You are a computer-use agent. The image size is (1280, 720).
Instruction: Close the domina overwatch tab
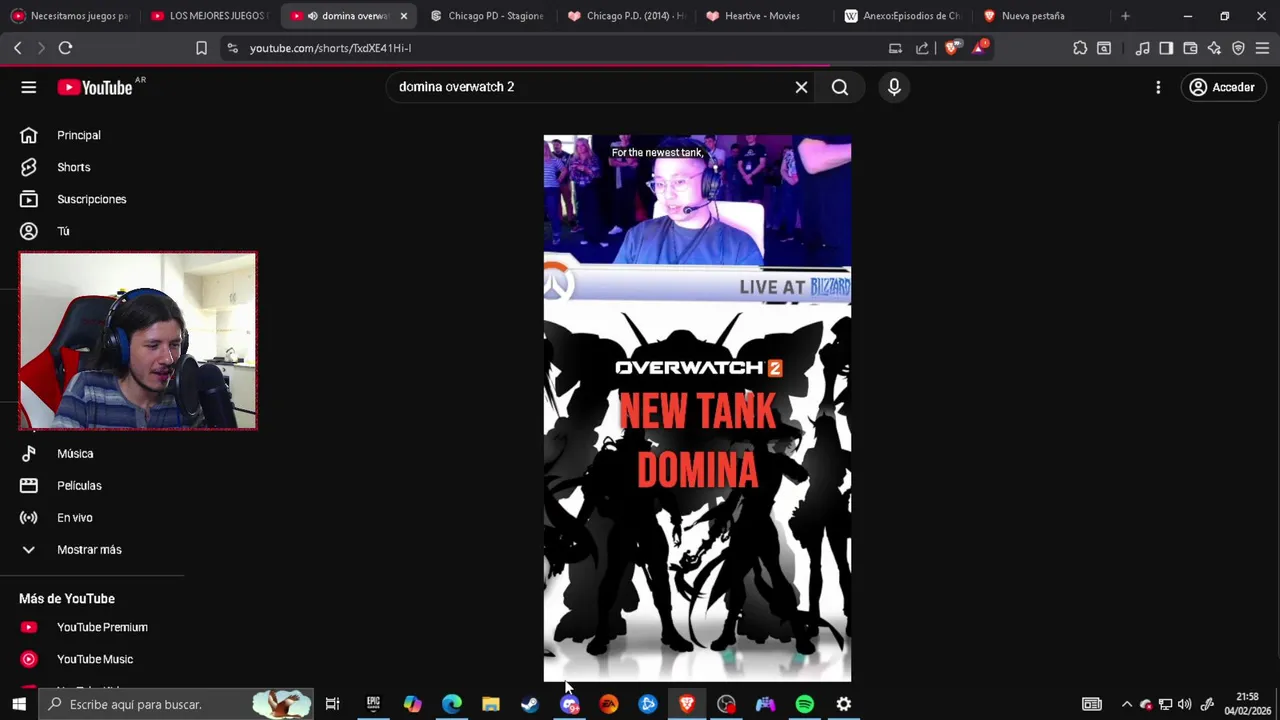pos(404,16)
